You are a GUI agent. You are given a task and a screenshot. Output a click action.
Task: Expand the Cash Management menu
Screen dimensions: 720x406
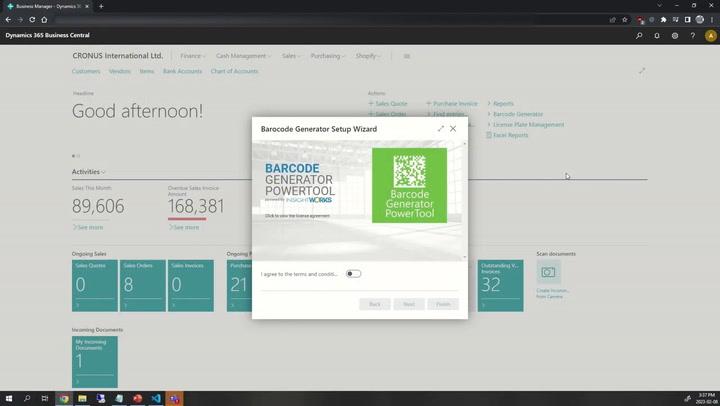pyautogui.click(x=243, y=56)
